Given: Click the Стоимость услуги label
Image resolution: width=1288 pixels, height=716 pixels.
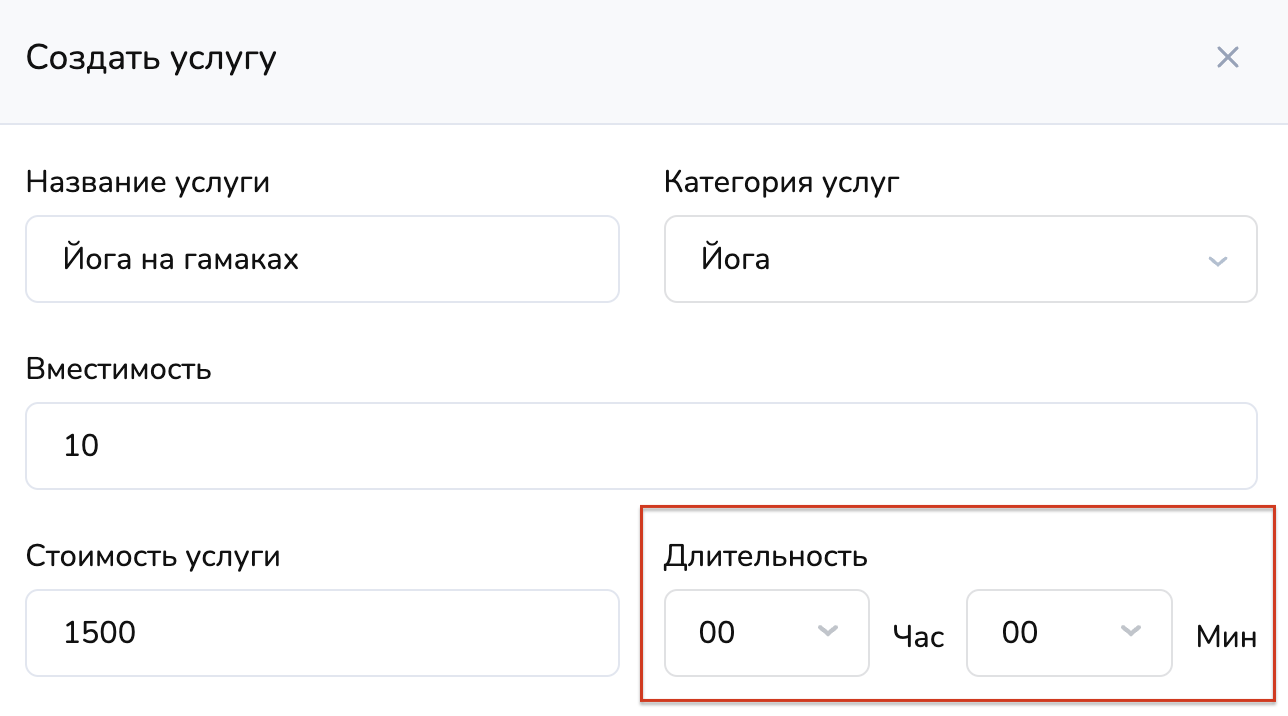Looking at the screenshot, I should [153, 556].
